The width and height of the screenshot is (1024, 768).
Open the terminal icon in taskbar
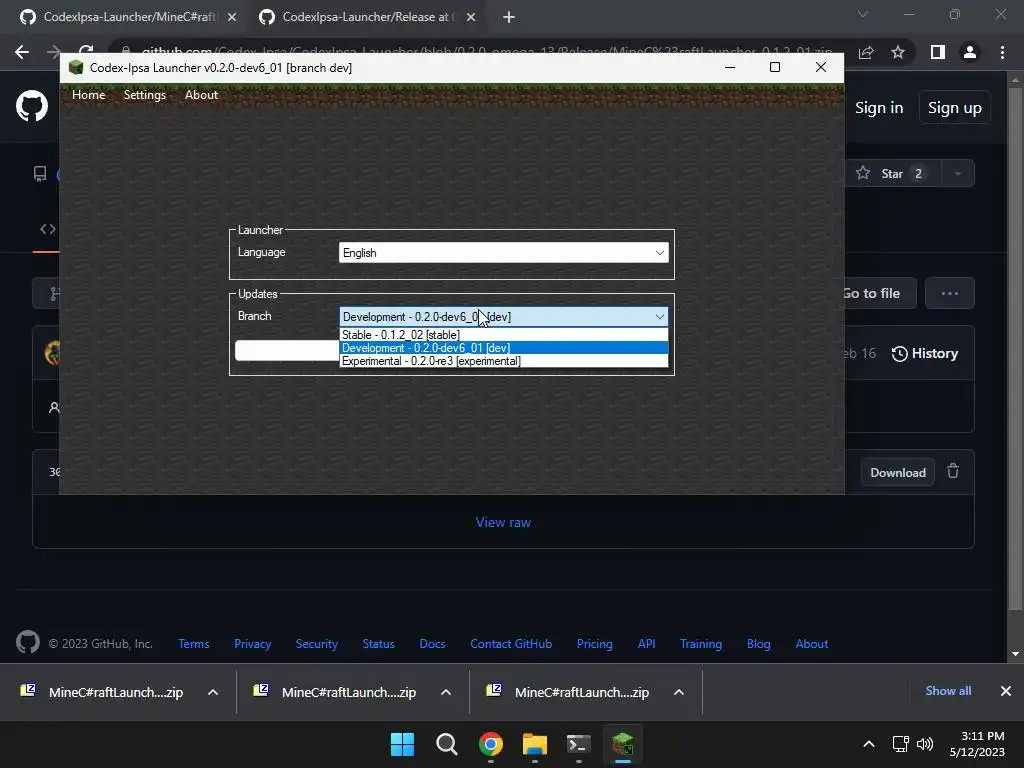coord(579,744)
